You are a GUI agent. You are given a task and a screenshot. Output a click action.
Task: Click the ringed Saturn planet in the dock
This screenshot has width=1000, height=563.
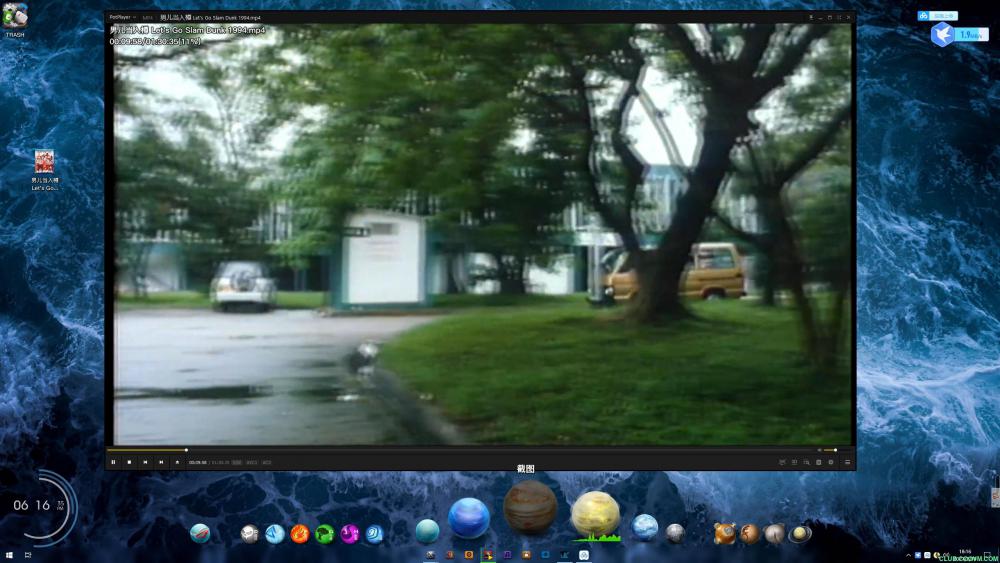799,534
